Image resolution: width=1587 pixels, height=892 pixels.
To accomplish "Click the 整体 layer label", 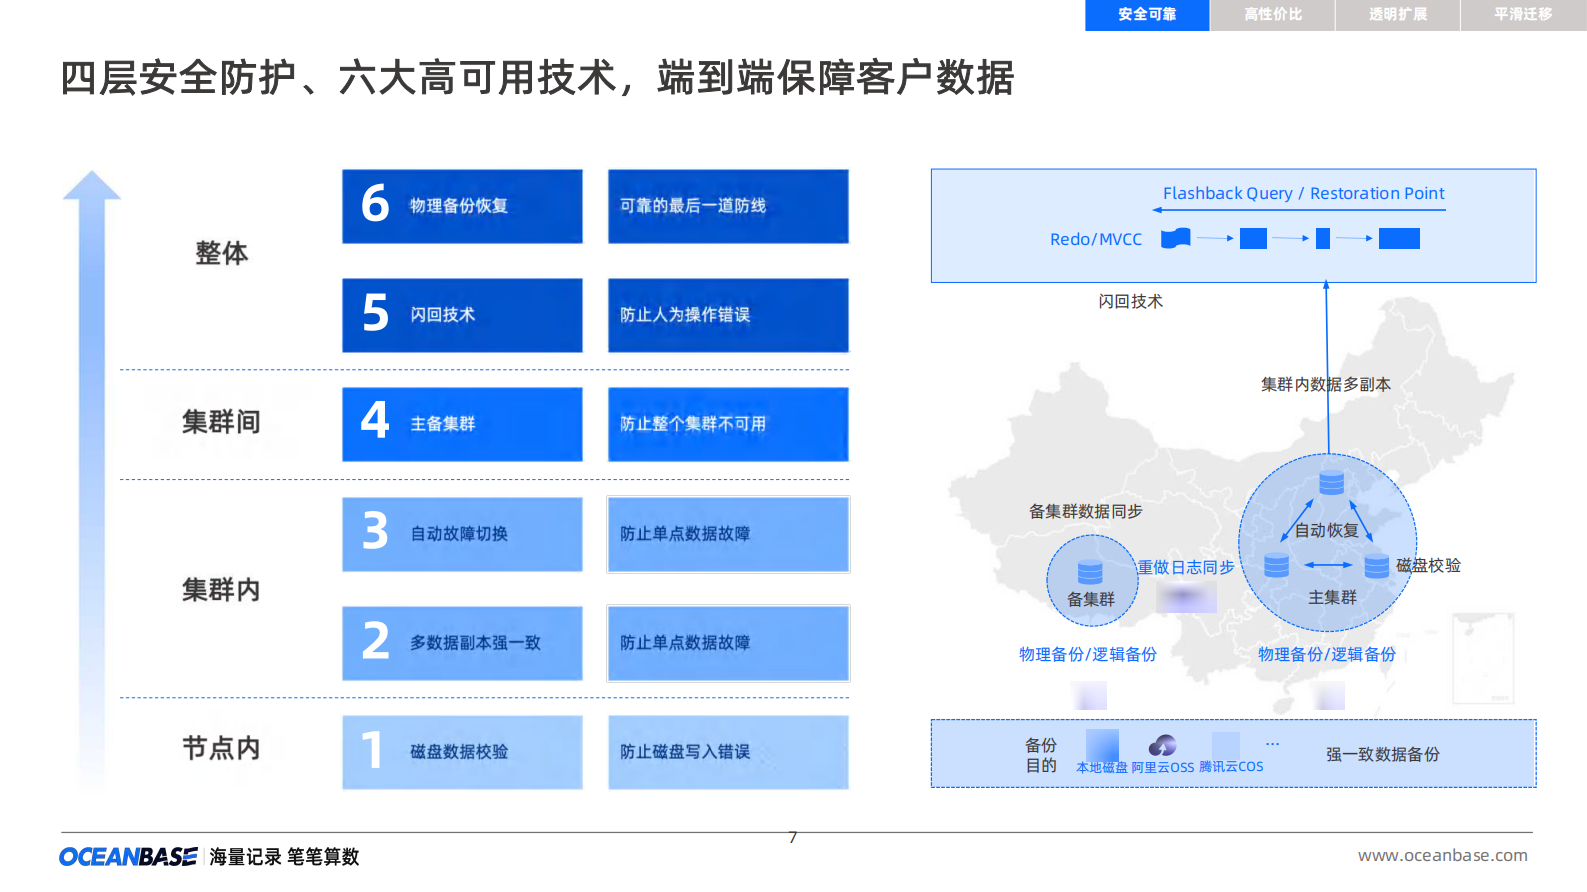I will click(221, 253).
